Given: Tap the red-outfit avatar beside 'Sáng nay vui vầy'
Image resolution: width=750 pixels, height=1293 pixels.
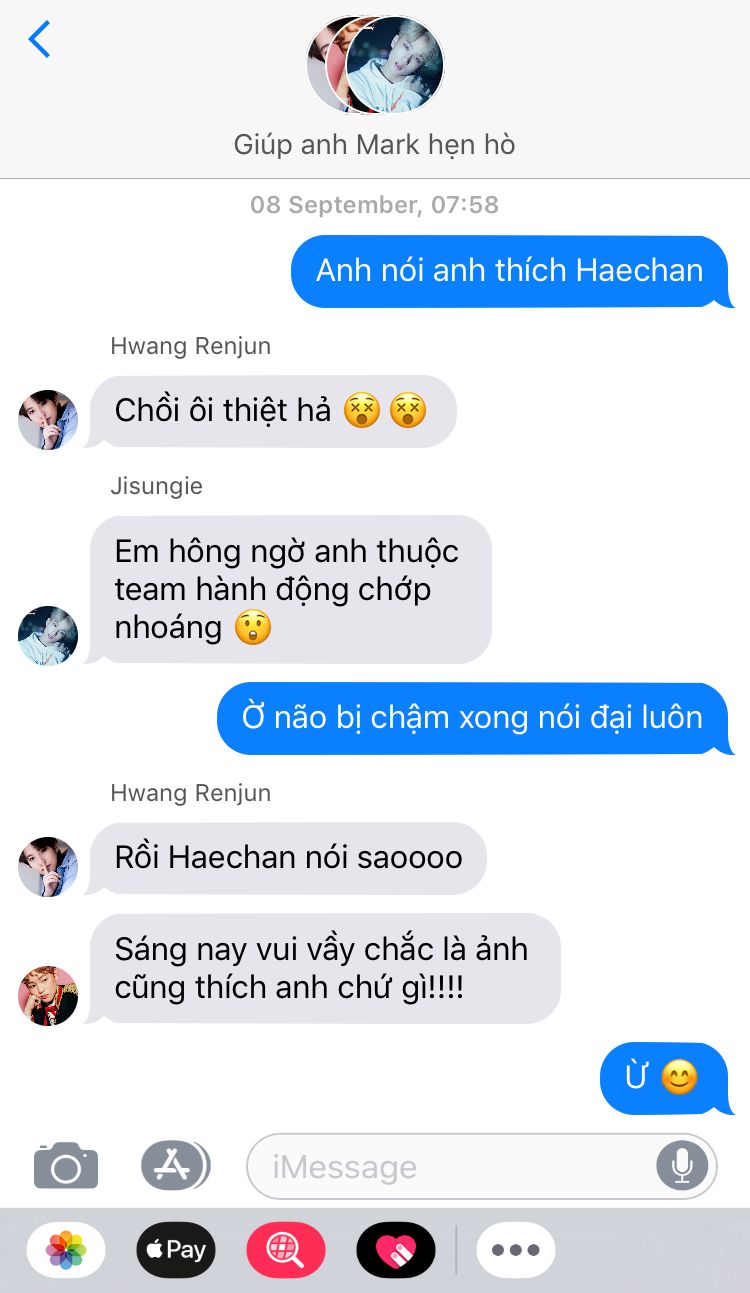Looking at the screenshot, I should coord(48,996).
